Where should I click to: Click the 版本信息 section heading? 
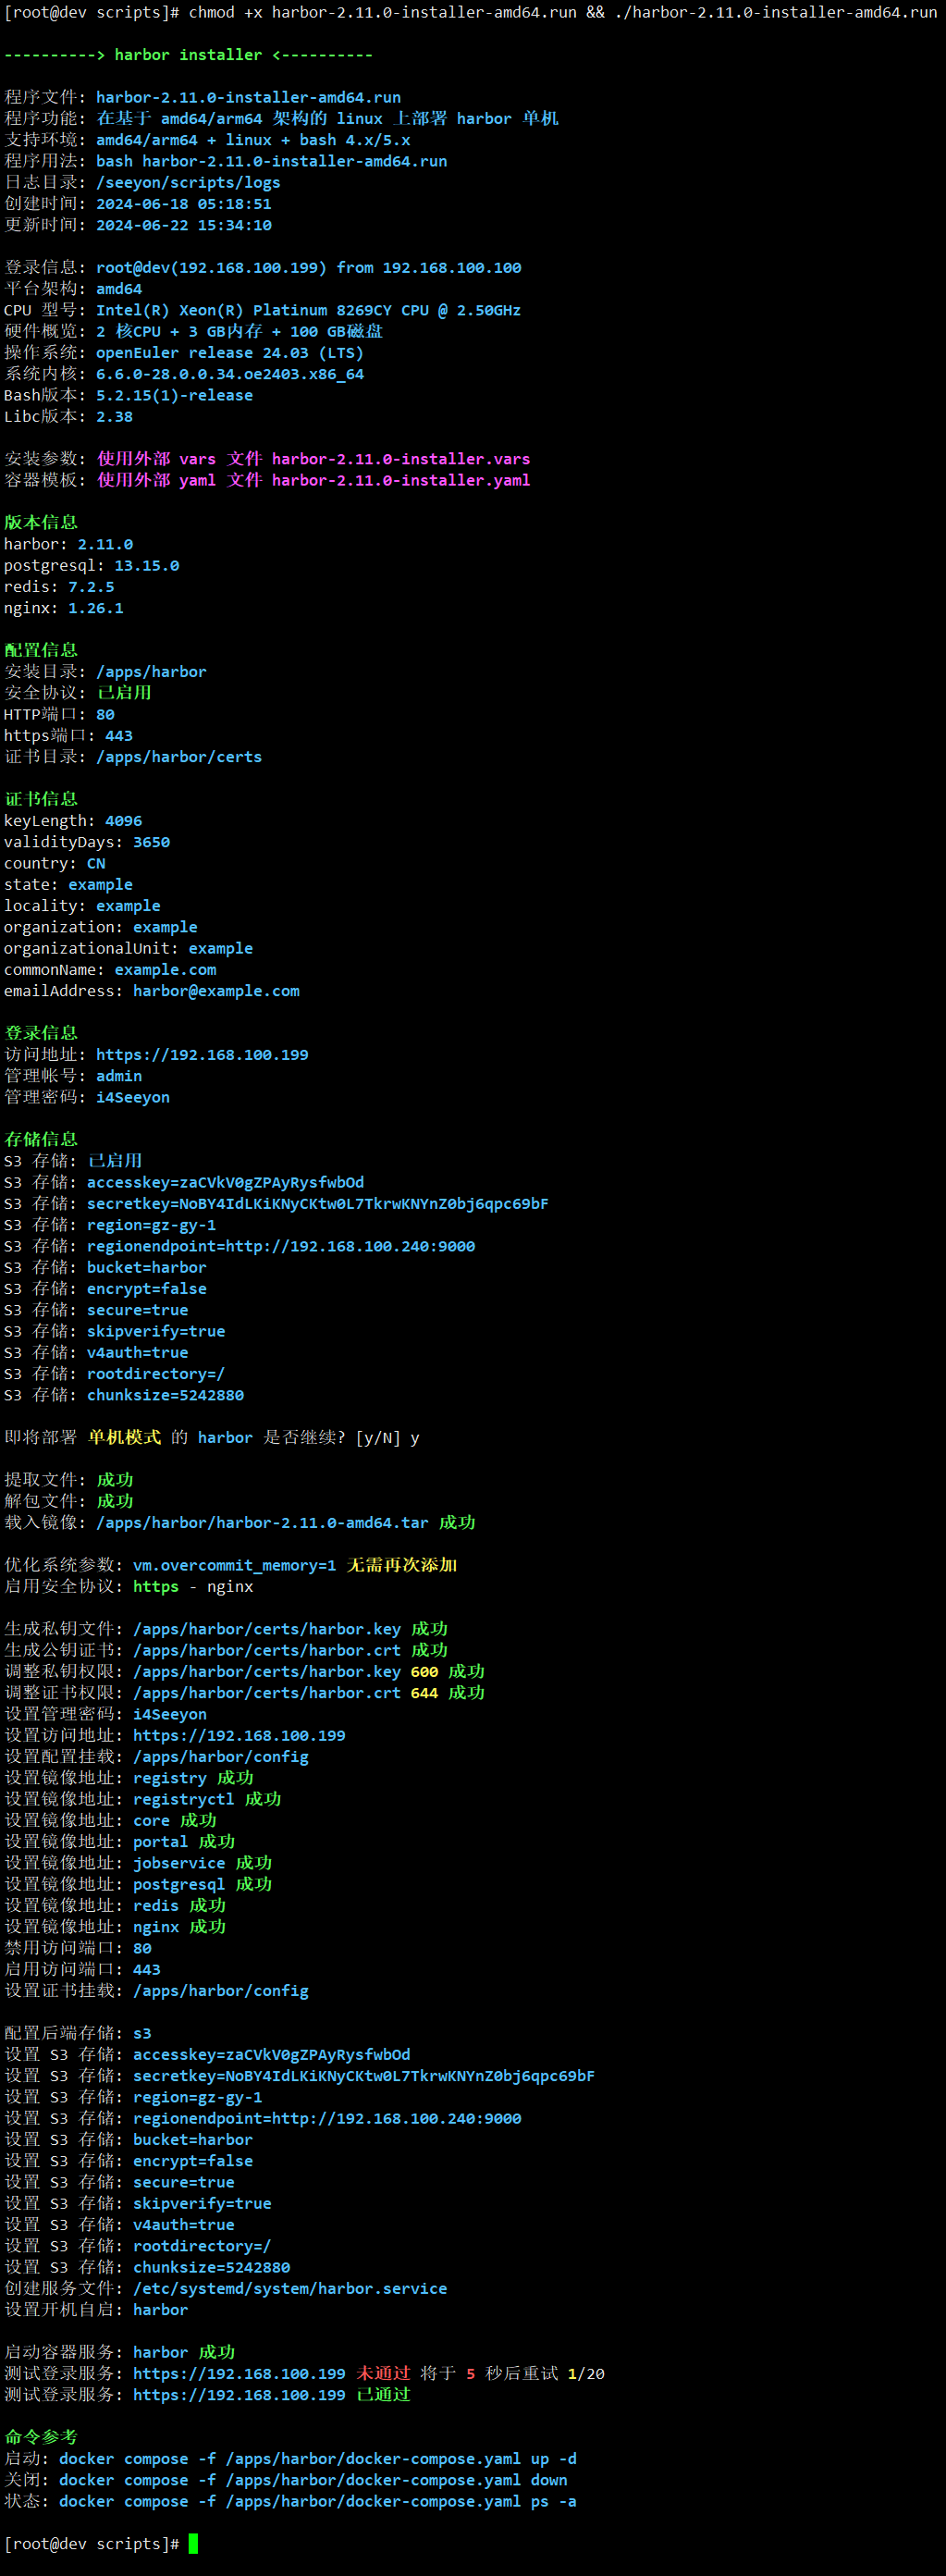point(41,522)
